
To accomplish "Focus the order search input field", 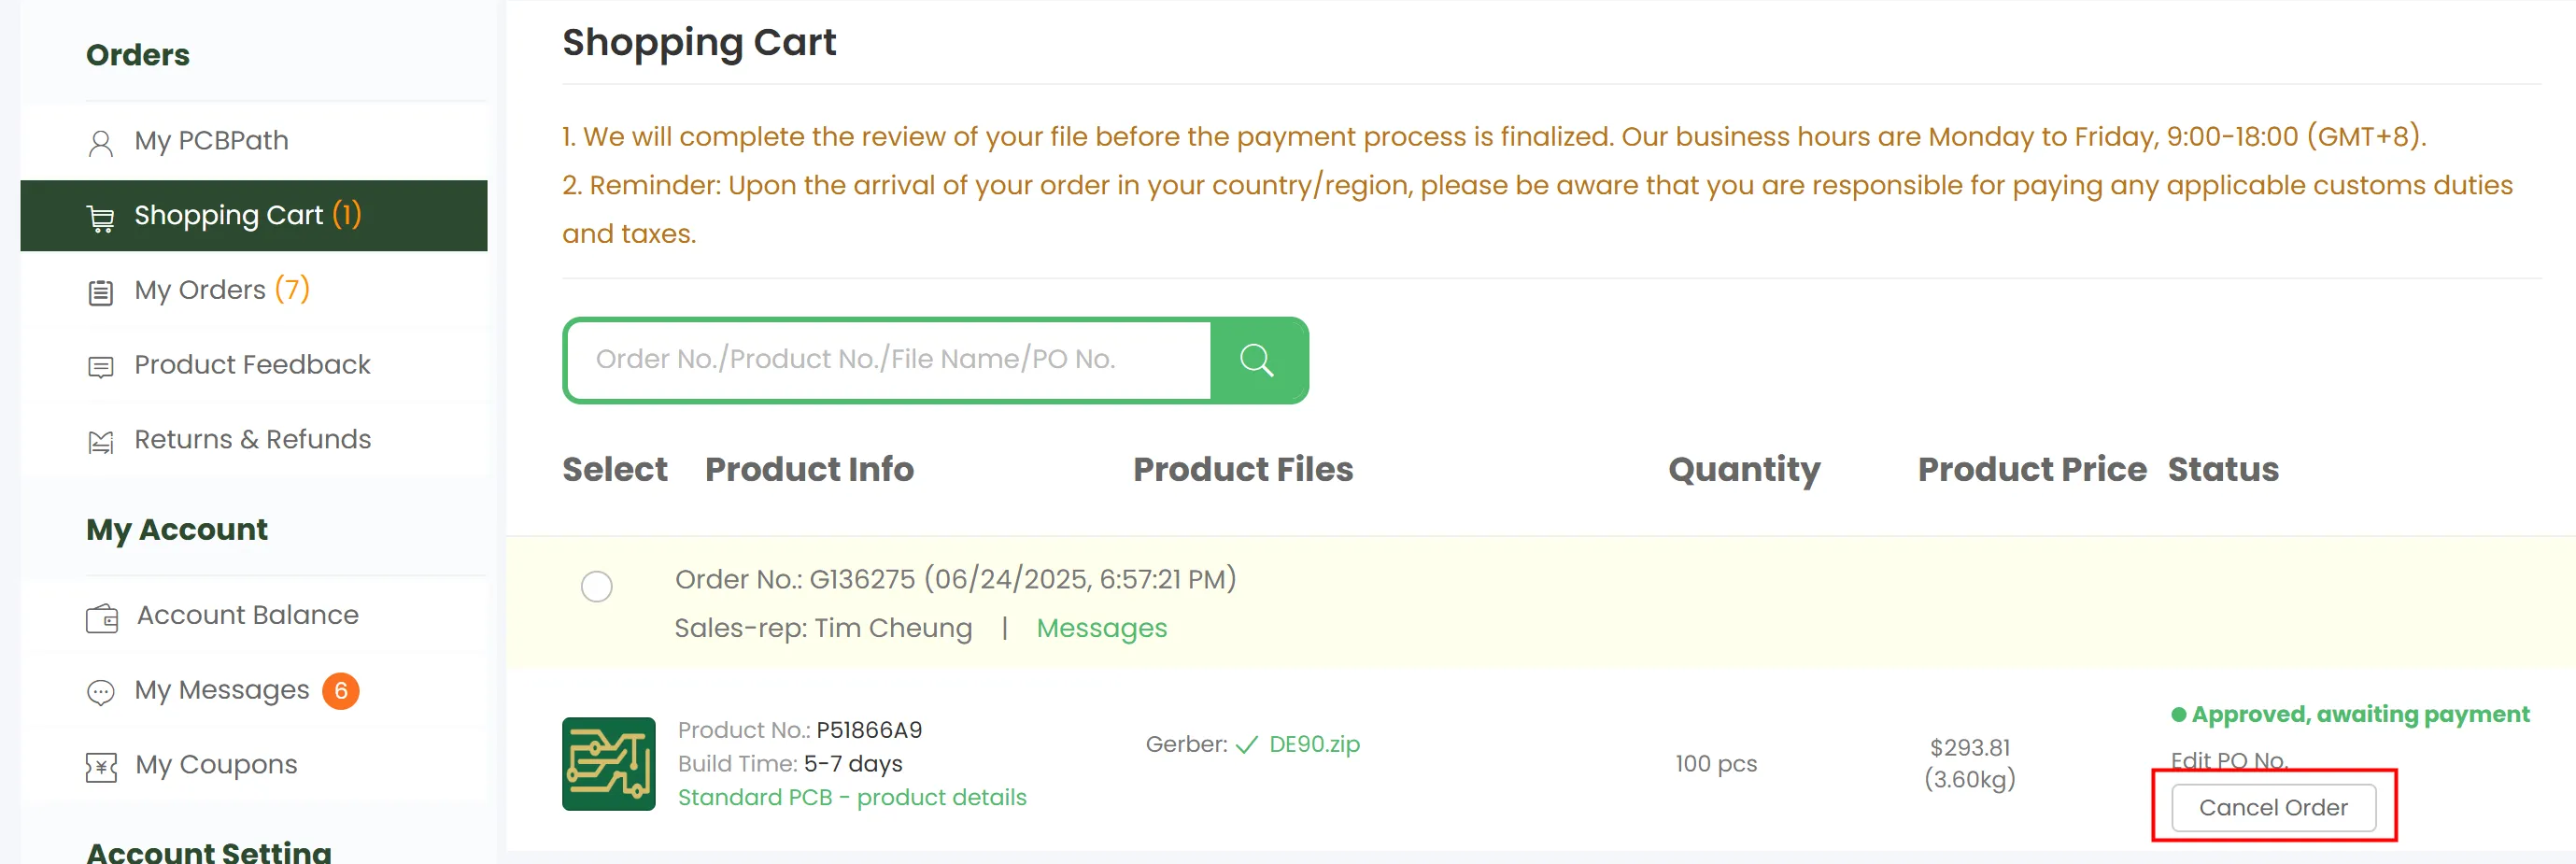I will tap(889, 360).
